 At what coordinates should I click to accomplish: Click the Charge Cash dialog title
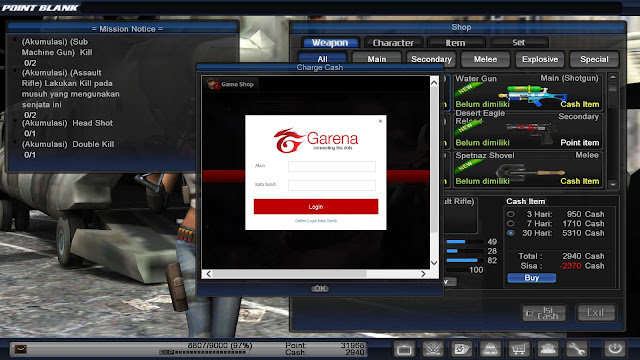pos(320,67)
